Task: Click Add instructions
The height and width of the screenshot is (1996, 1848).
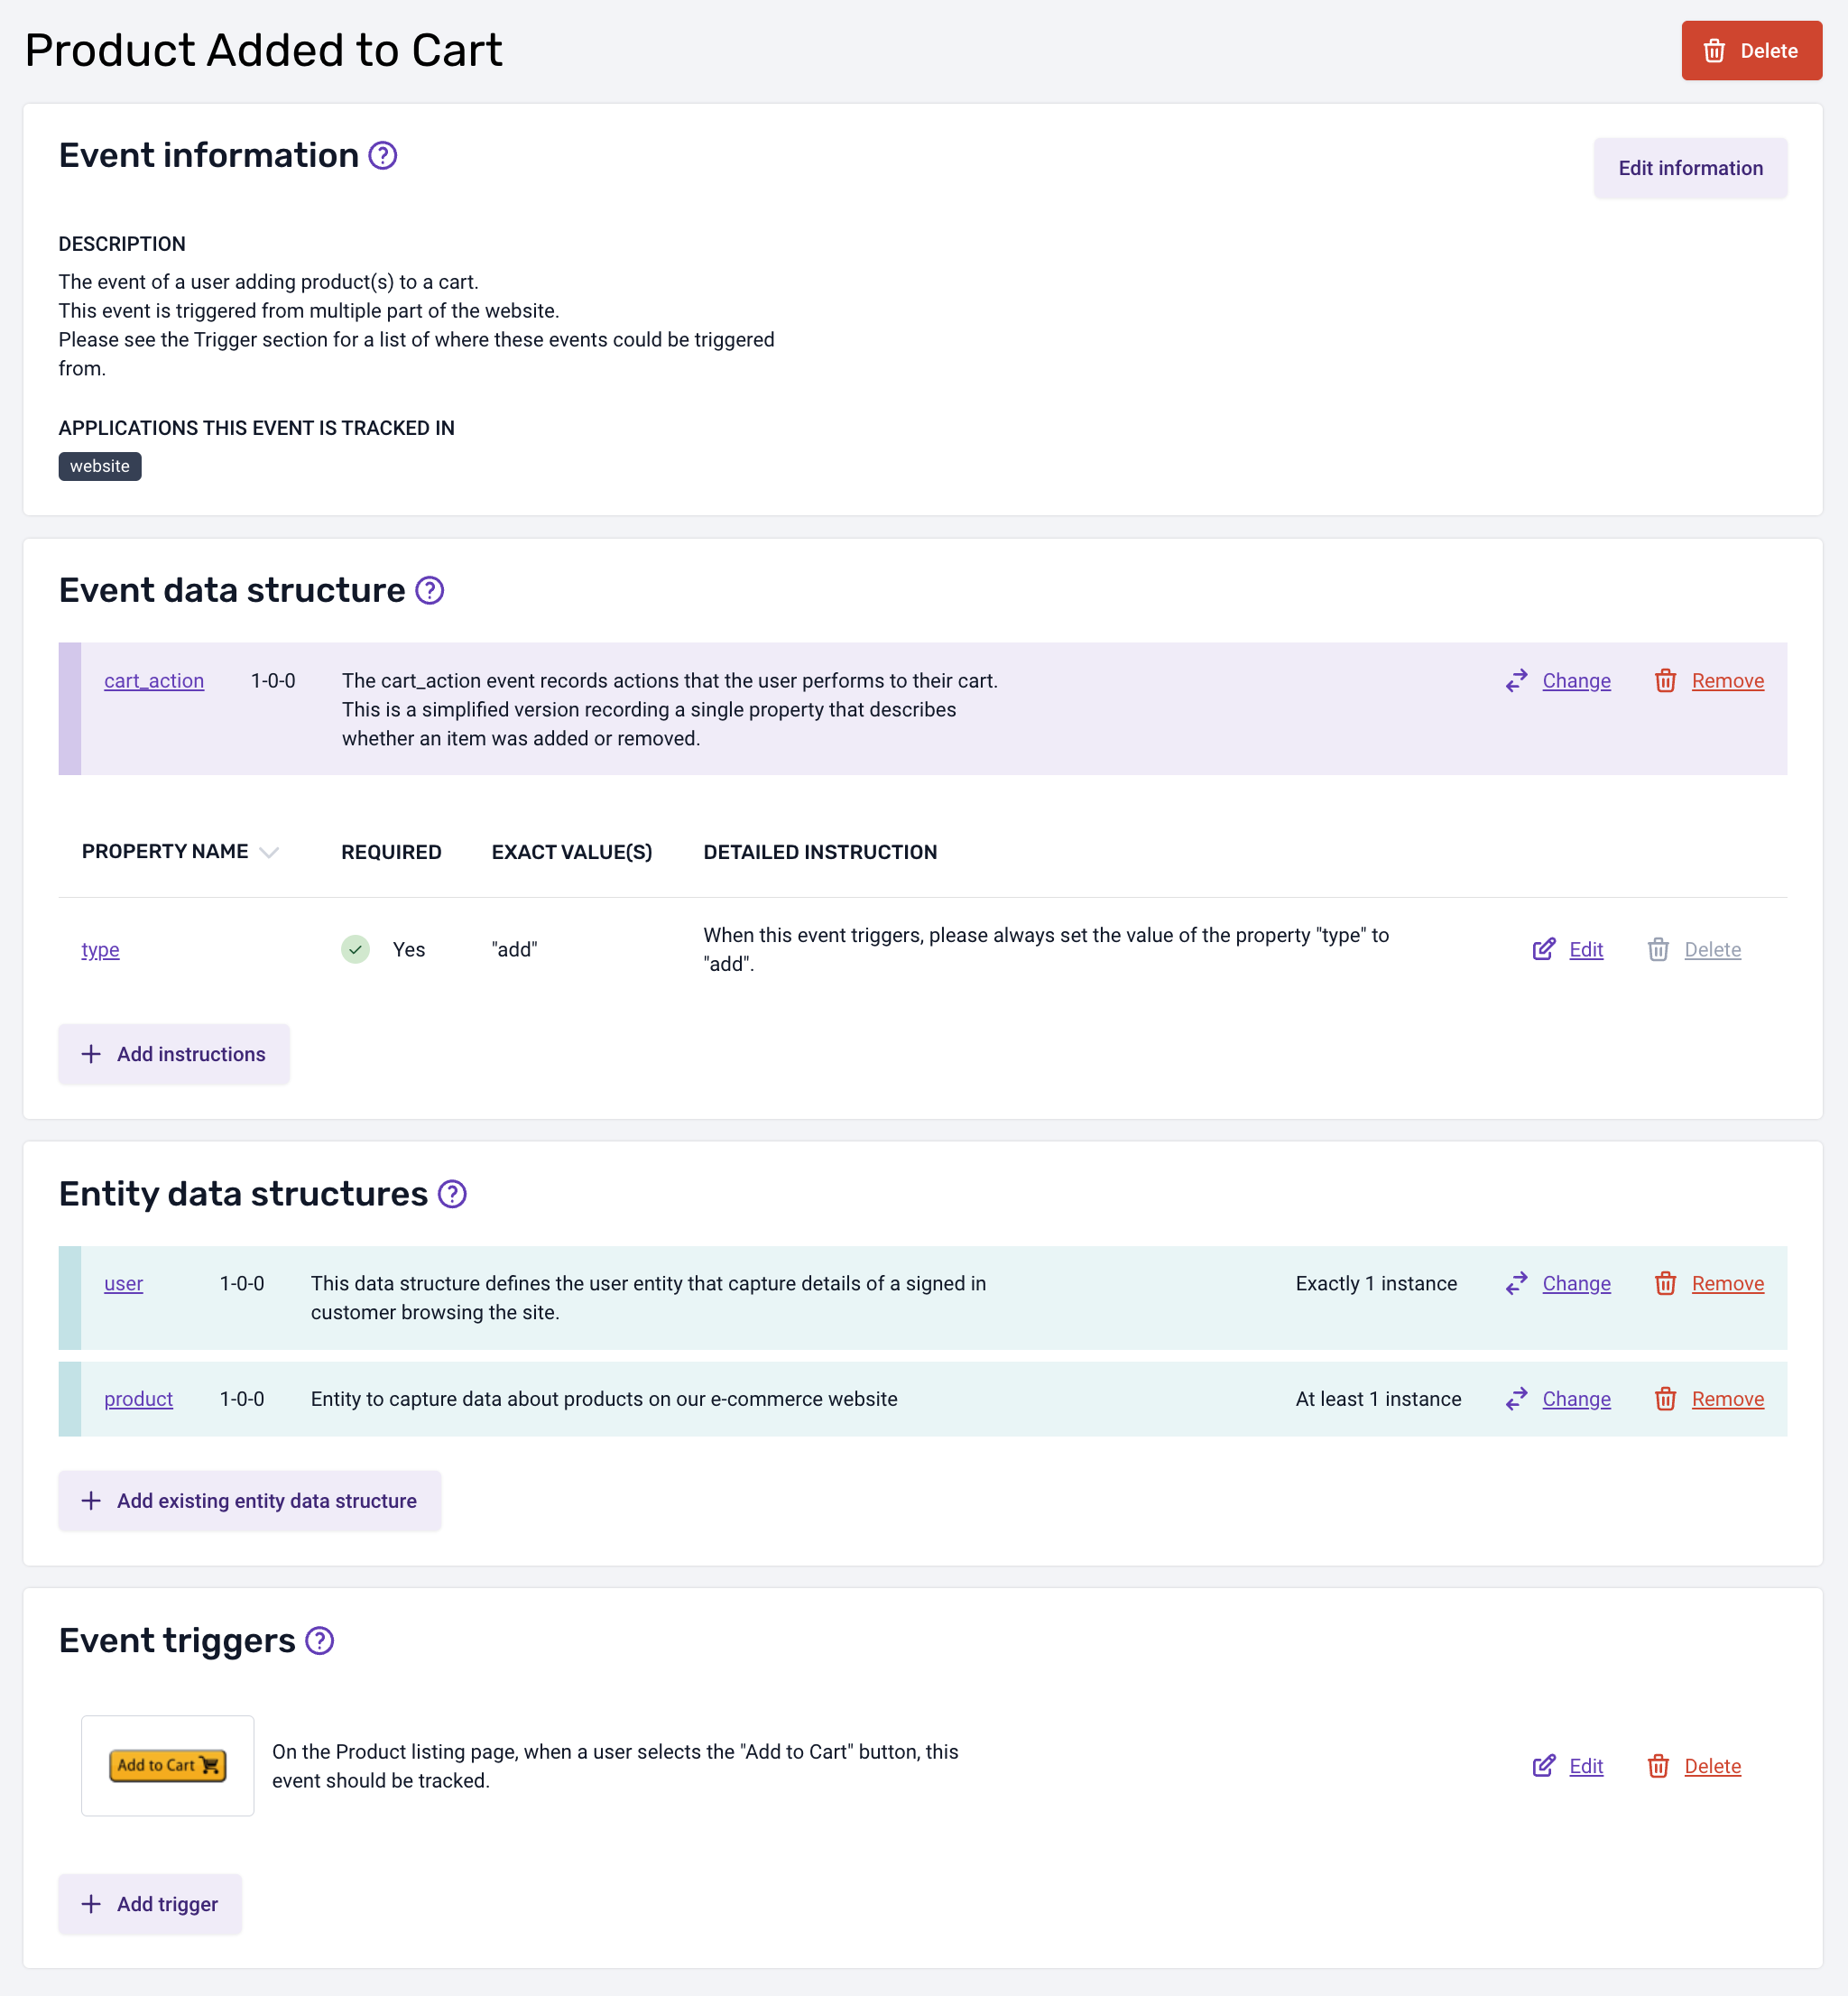Action: click(174, 1054)
